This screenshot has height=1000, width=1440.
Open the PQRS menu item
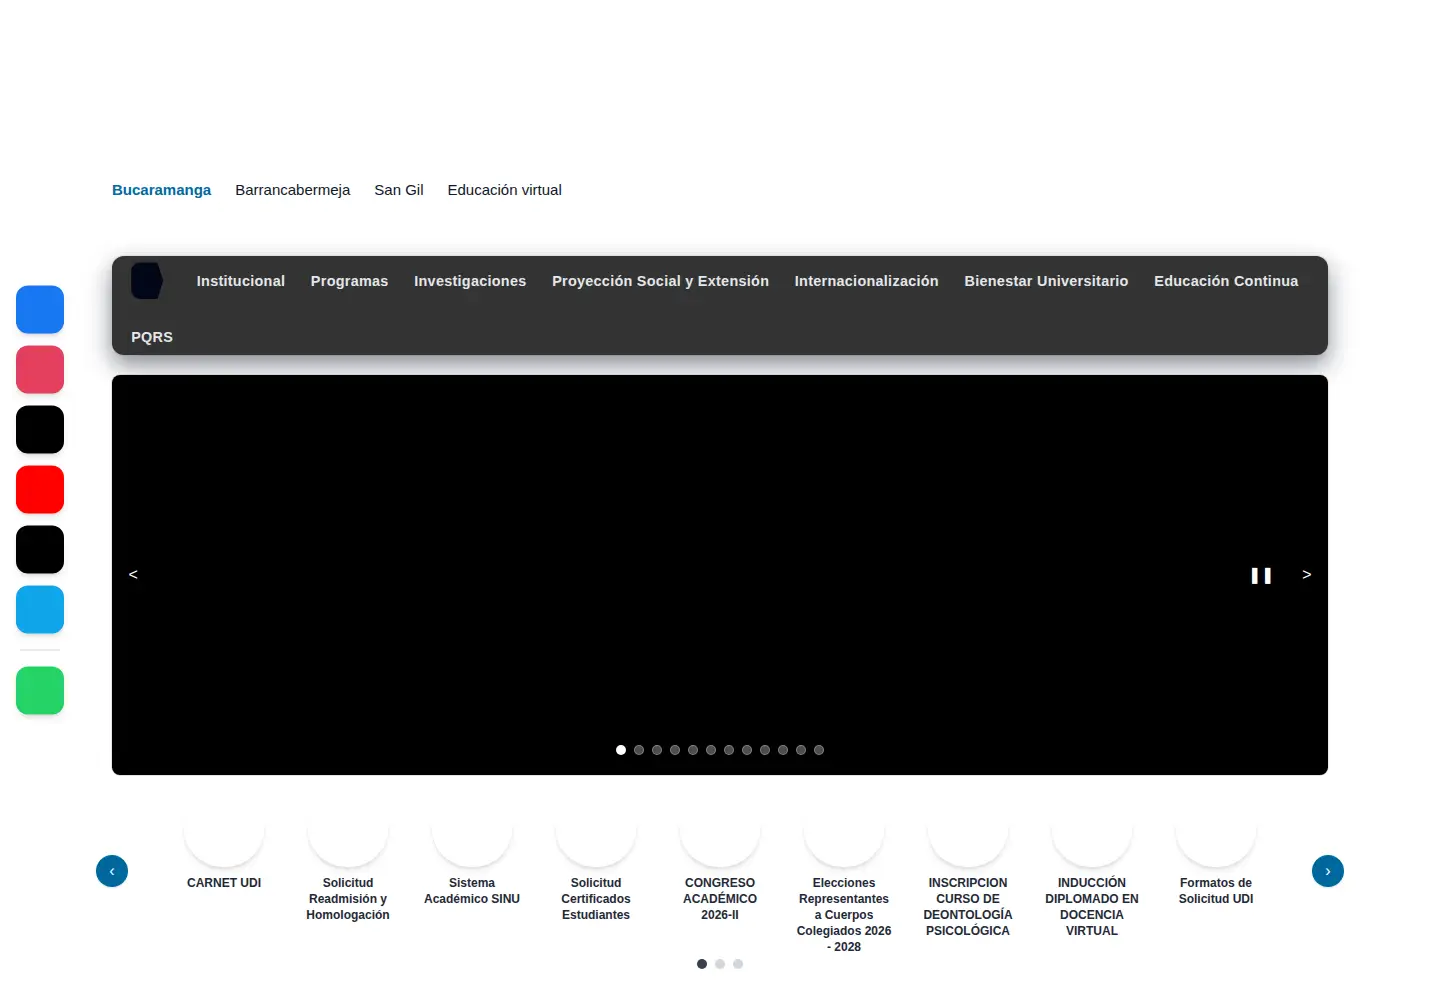pyautogui.click(x=152, y=337)
